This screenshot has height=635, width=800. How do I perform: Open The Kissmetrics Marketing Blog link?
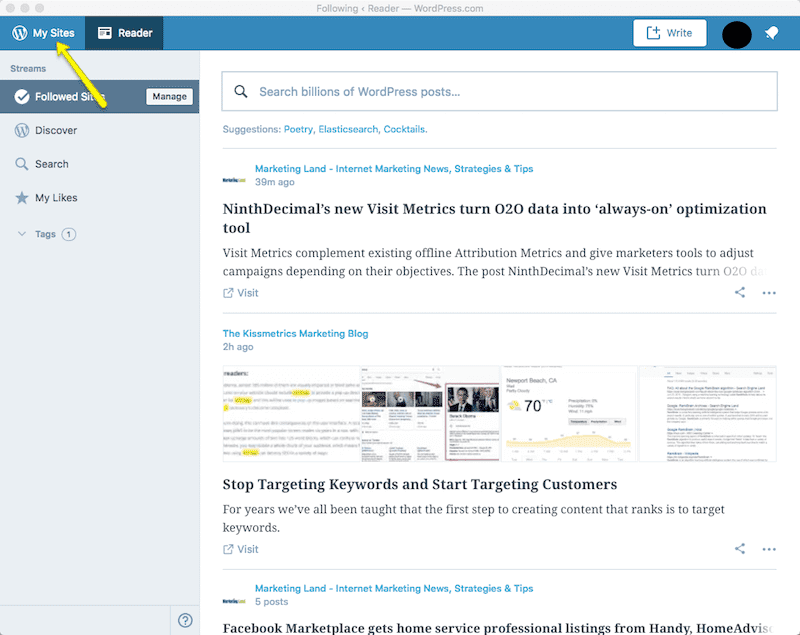(295, 333)
